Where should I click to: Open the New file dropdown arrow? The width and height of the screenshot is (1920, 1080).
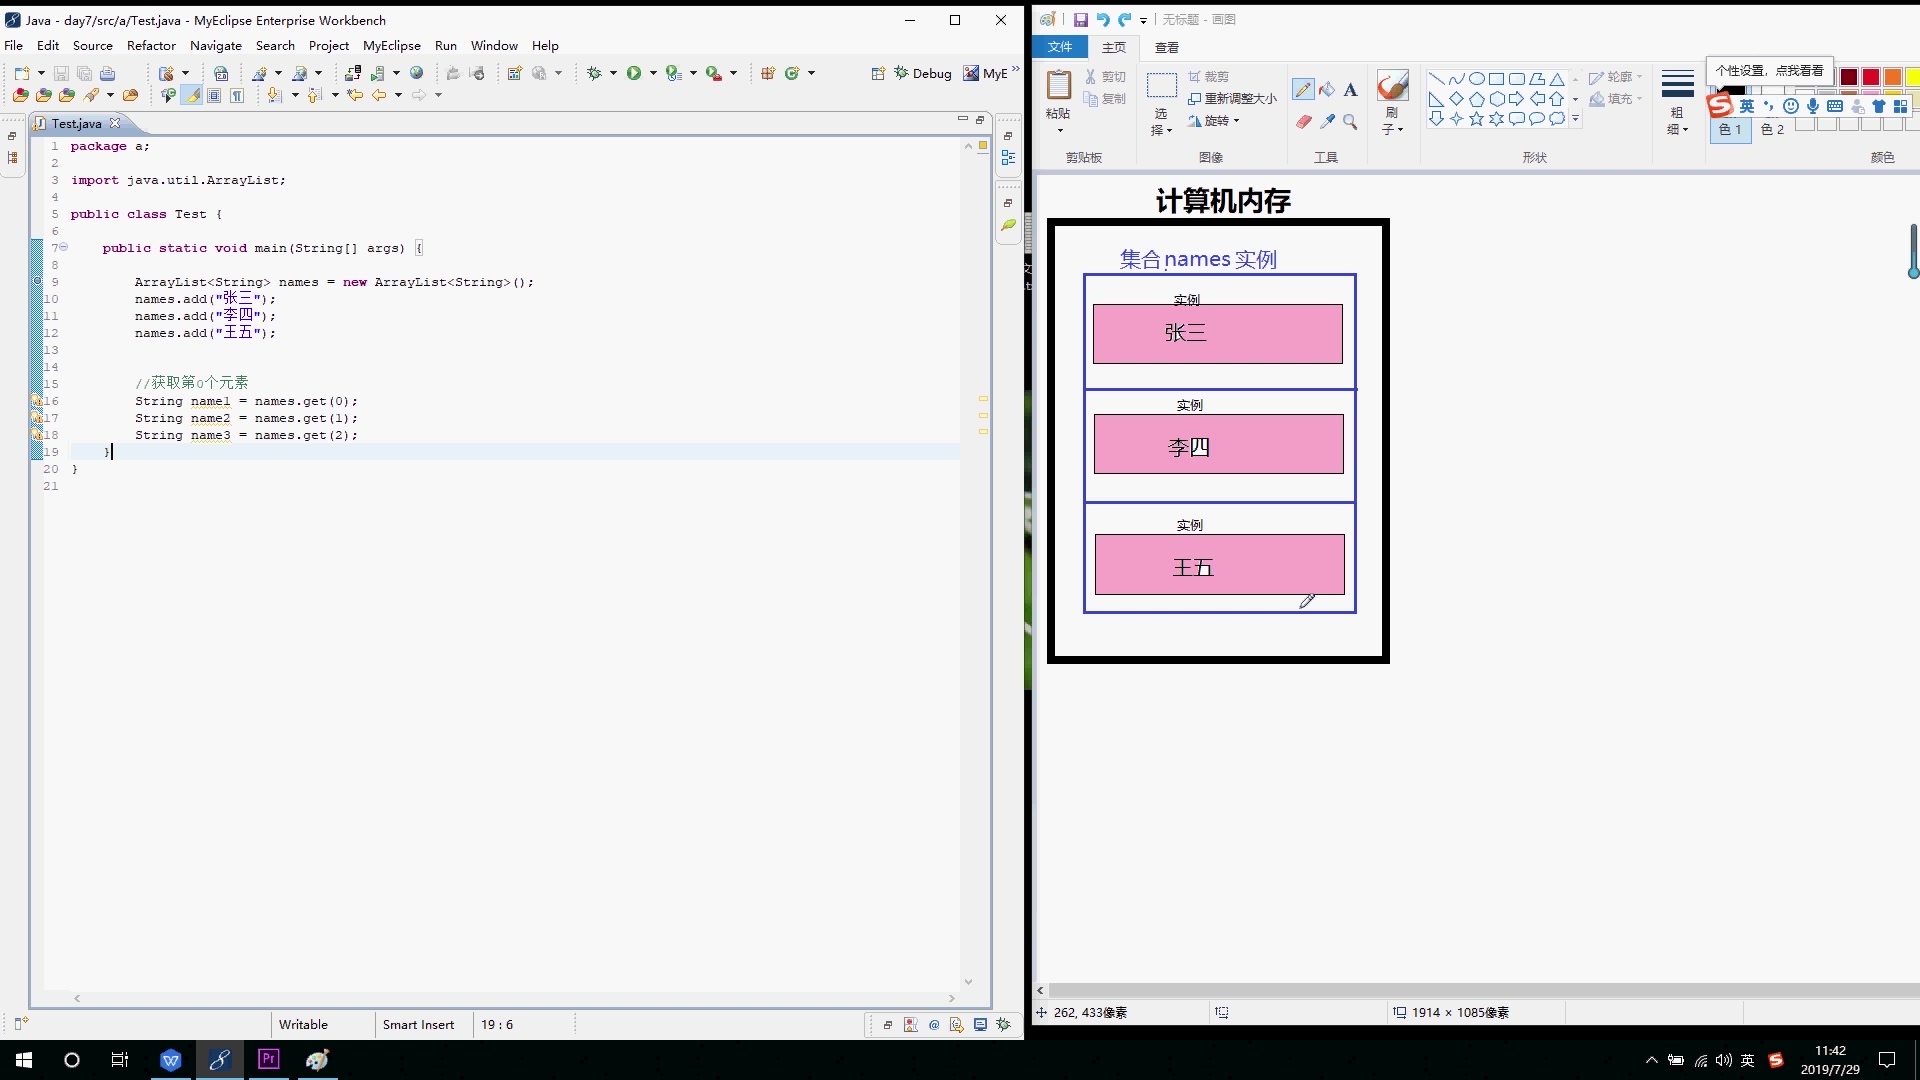tap(41, 73)
